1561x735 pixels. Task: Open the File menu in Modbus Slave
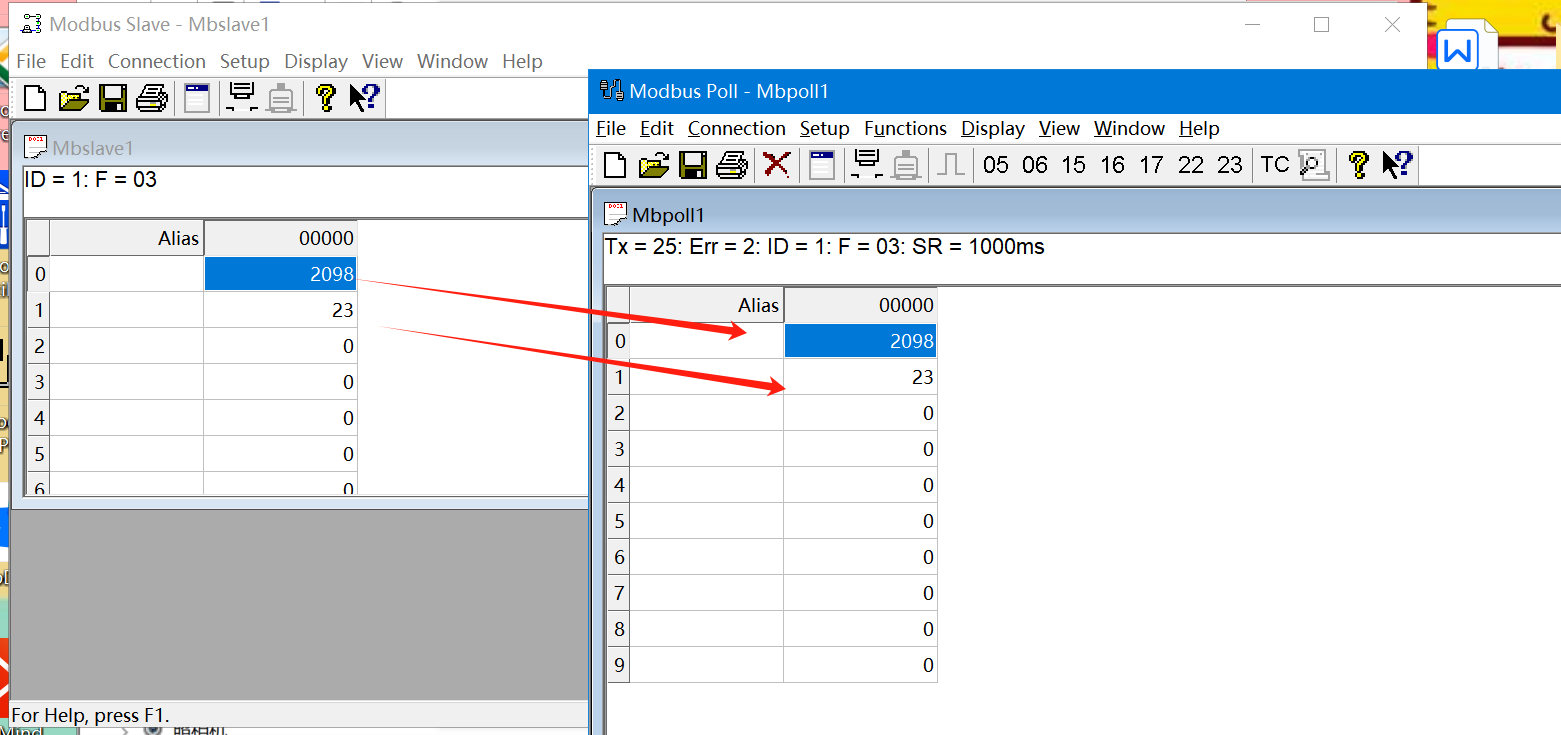(31, 61)
